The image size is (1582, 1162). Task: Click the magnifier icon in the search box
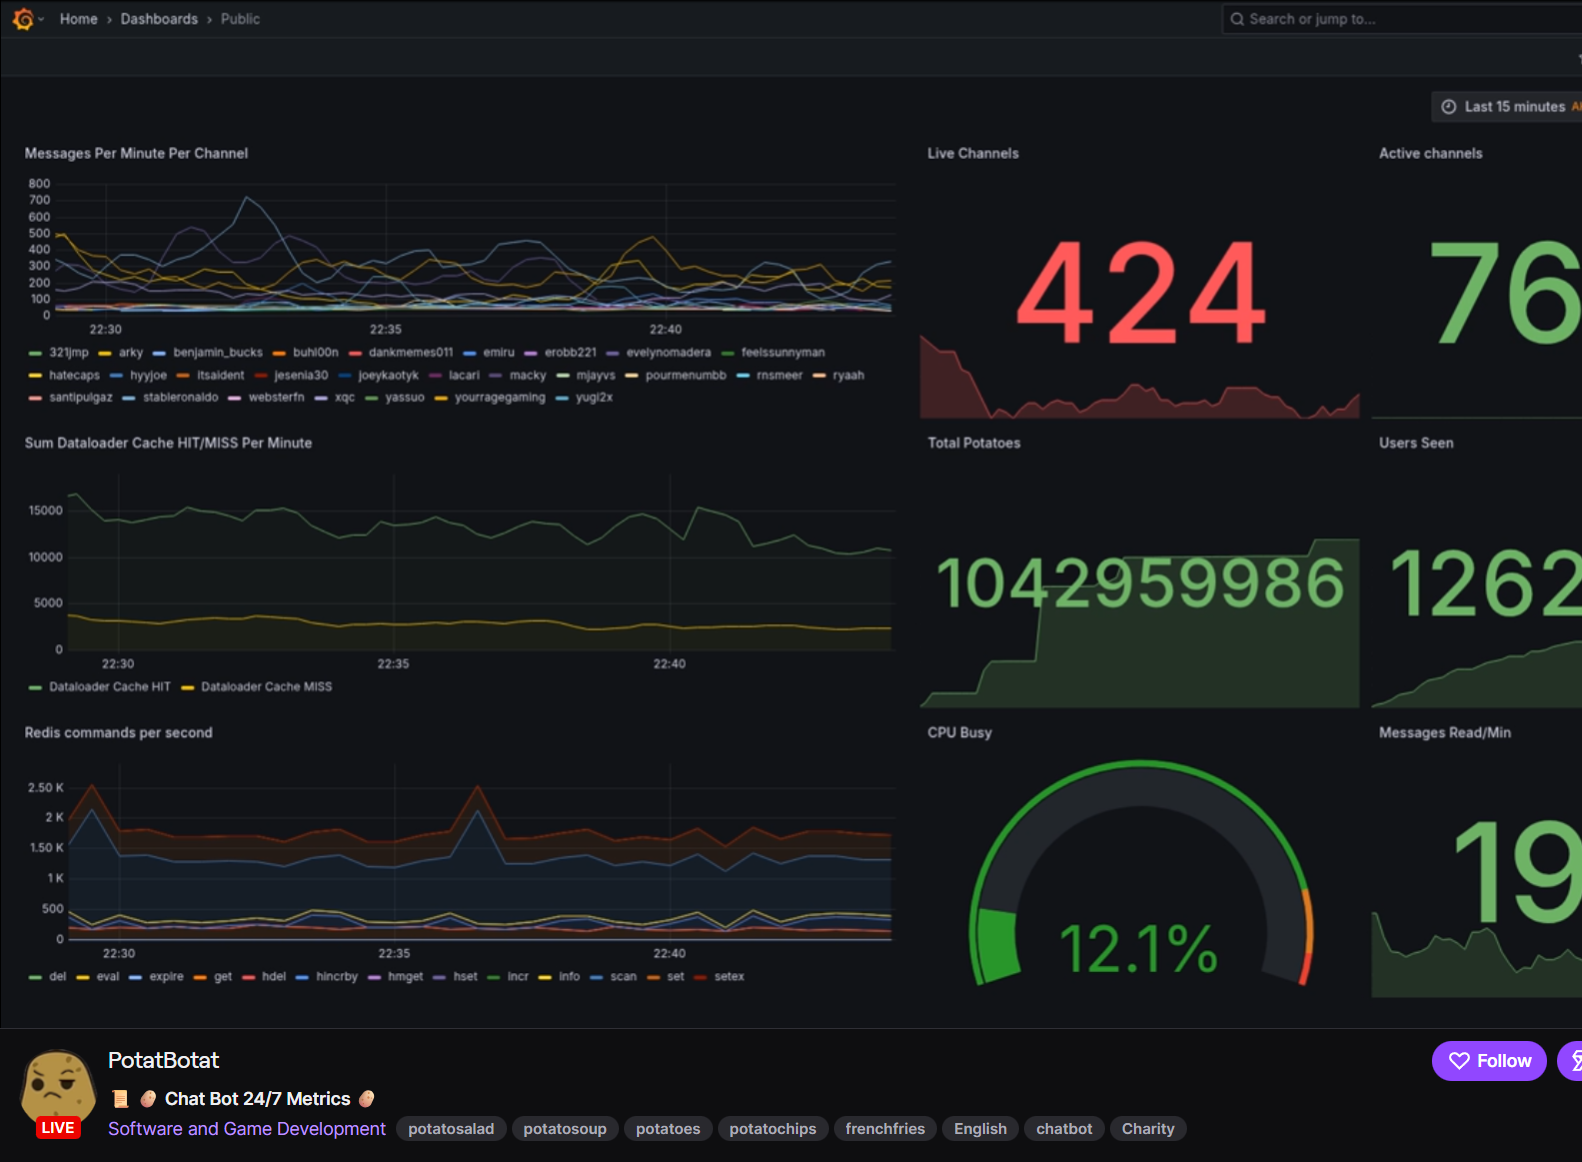(x=1237, y=19)
